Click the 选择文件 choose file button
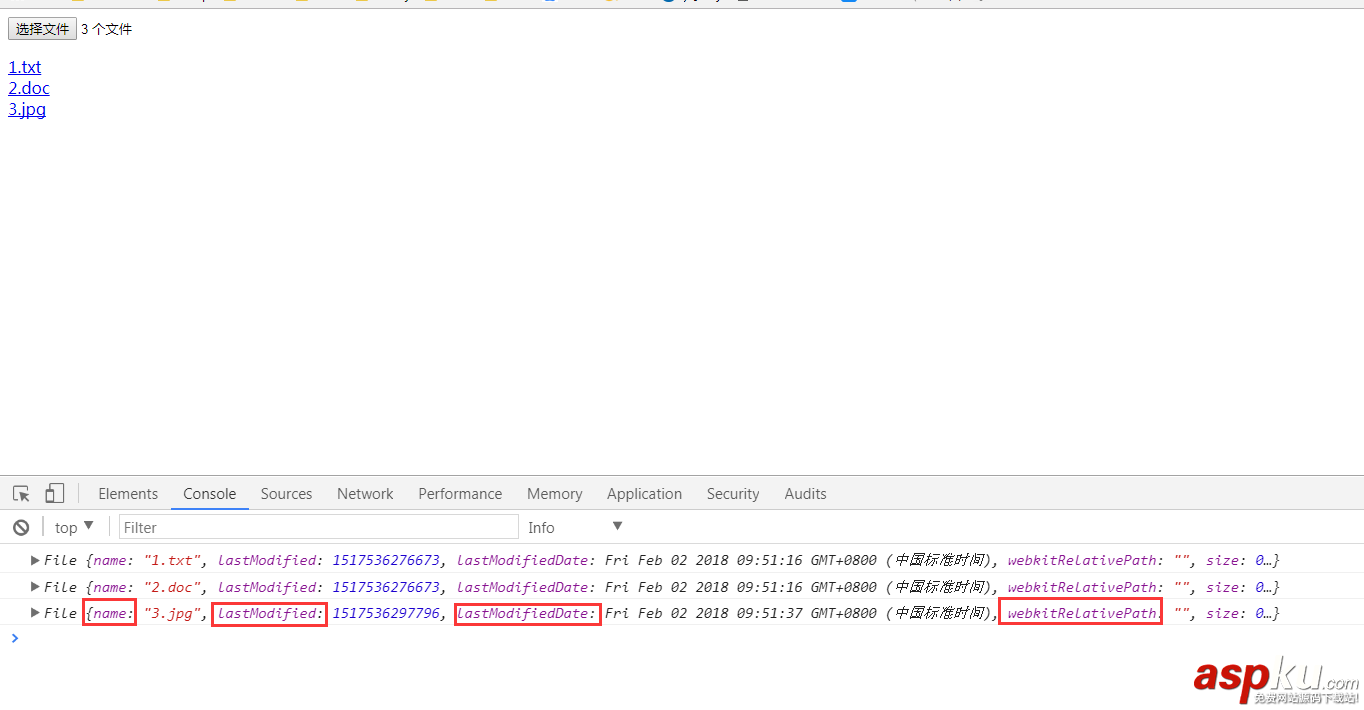1364x710 pixels. coord(42,29)
